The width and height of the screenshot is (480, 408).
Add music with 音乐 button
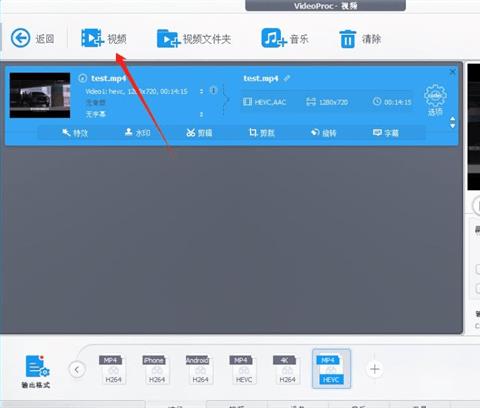[x=285, y=38]
